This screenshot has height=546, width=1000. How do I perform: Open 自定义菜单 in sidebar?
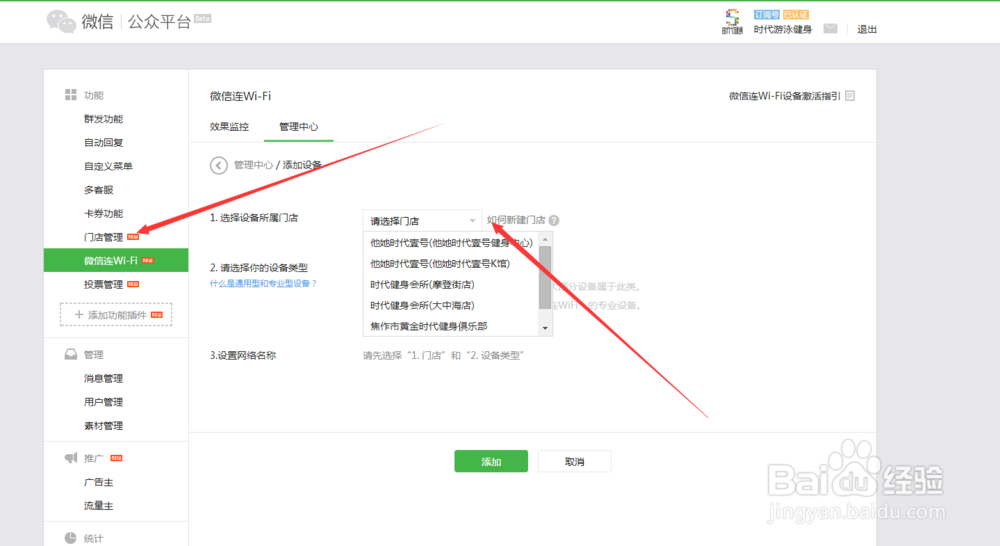point(108,166)
